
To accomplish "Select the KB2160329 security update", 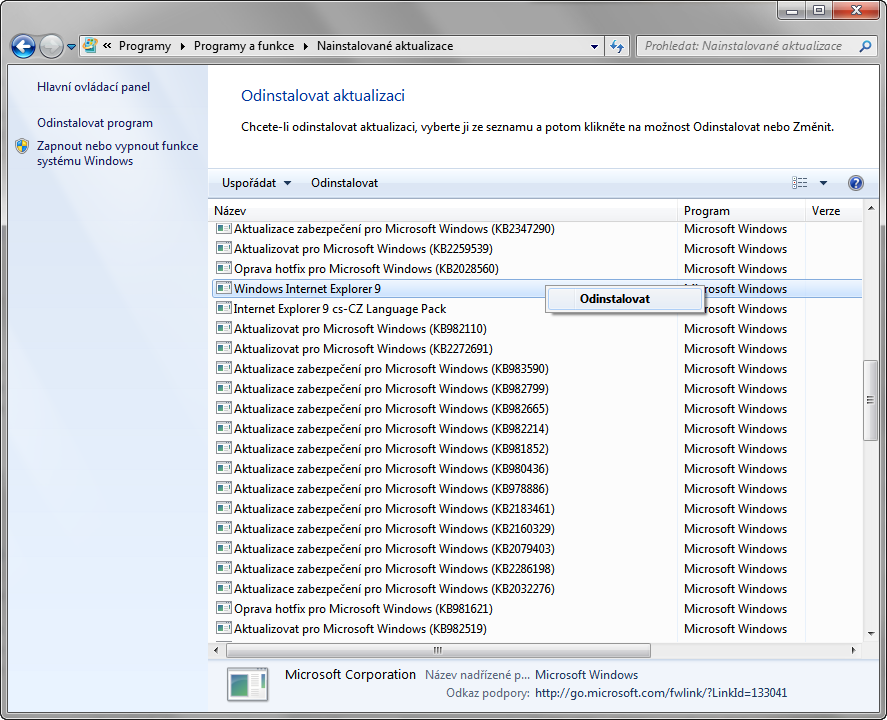I will (x=537, y=529).
